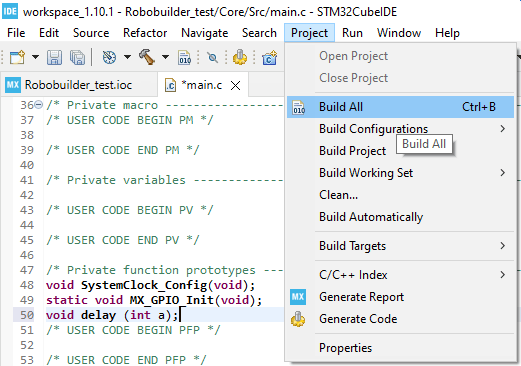Expand the Build Configurations submenu

[x=400, y=129]
